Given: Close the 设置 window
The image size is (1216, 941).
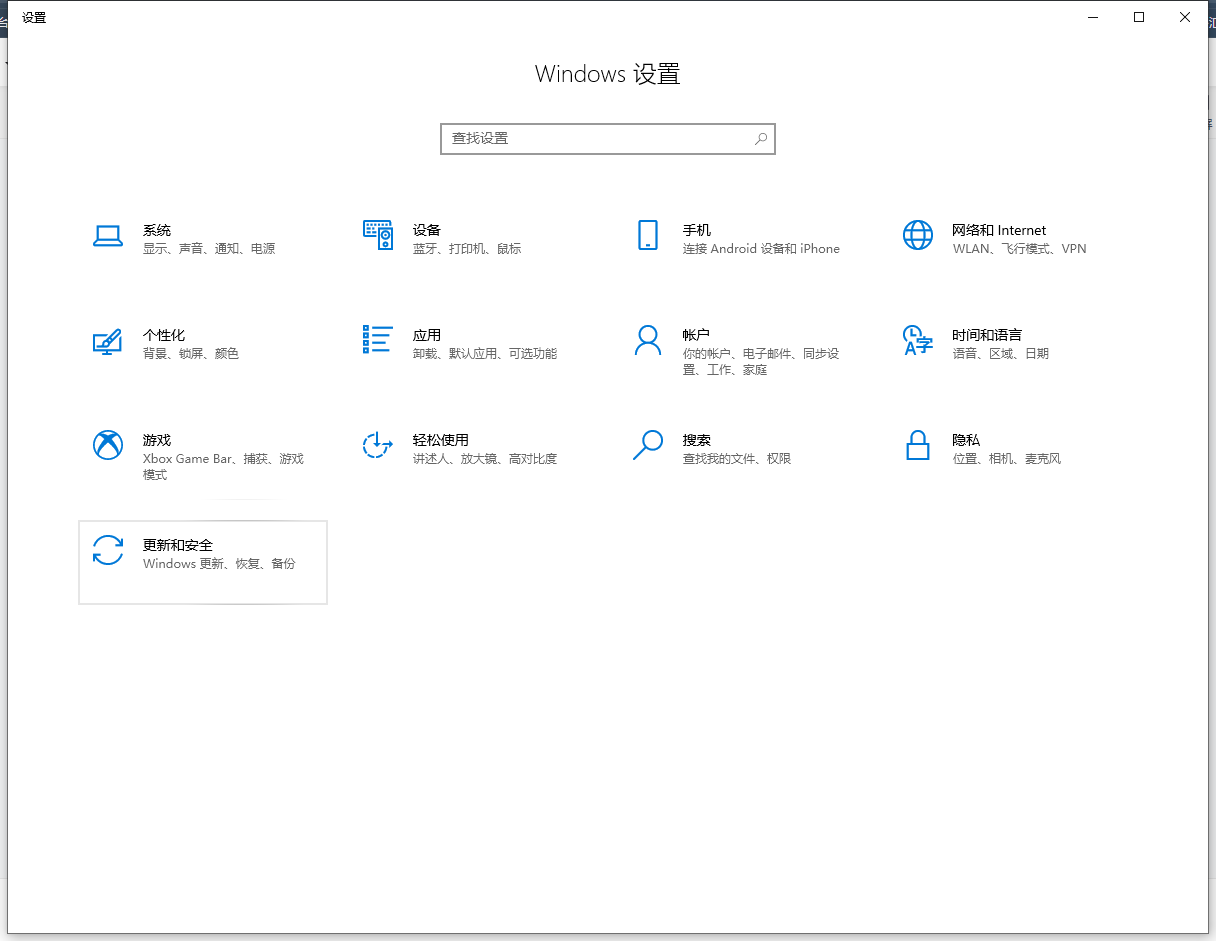Looking at the screenshot, I should [x=1185, y=17].
